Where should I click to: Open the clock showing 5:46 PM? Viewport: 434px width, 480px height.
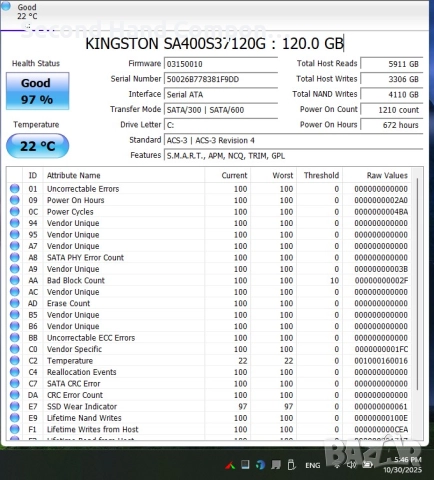pos(402,465)
